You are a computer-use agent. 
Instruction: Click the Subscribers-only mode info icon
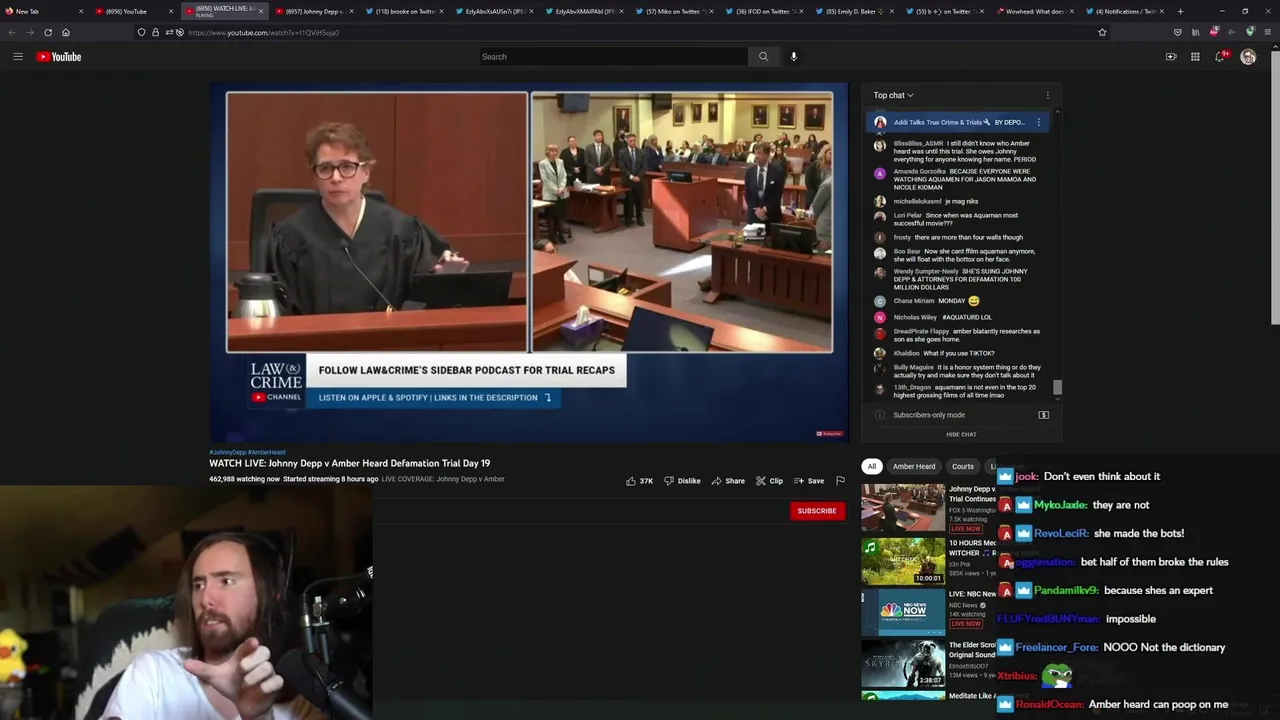coord(880,415)
